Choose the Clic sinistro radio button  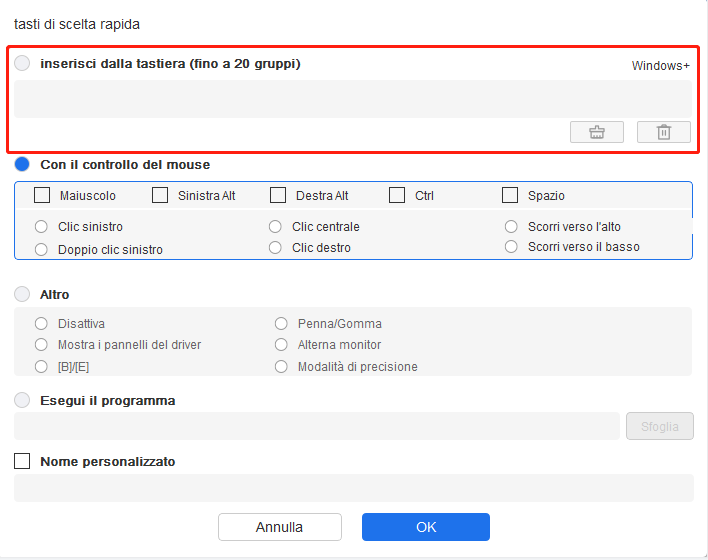41,226
